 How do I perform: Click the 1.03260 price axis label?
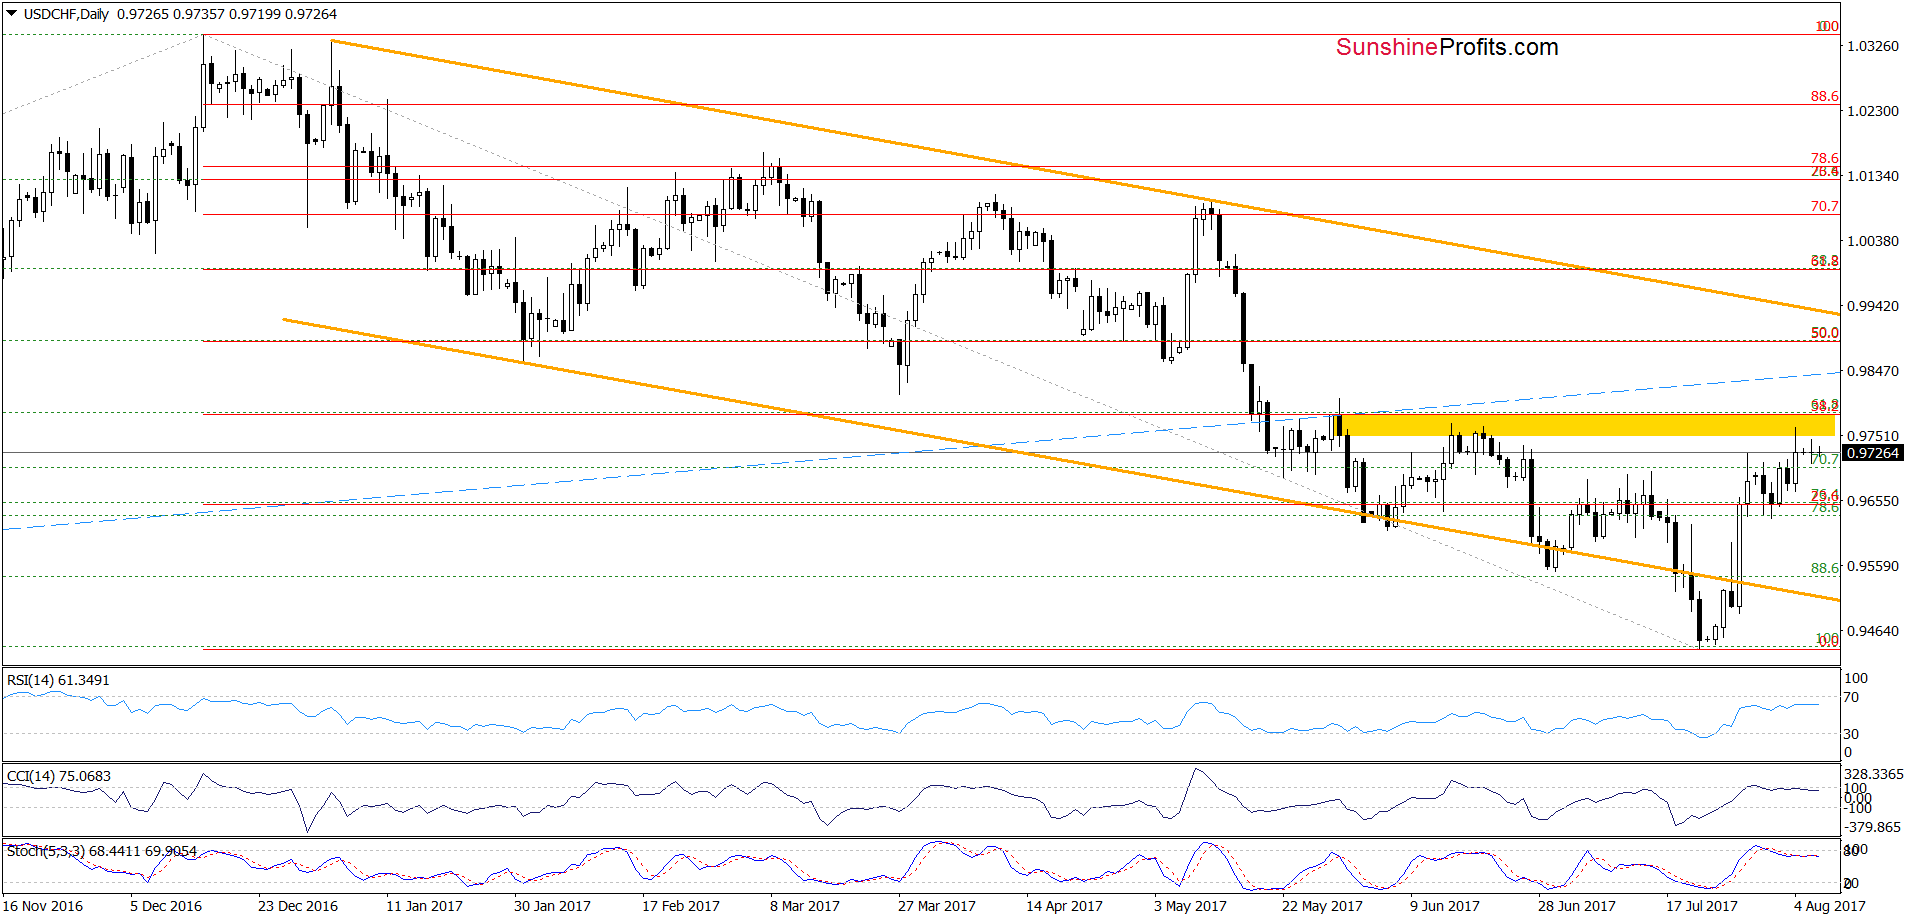click(1872, 46)
